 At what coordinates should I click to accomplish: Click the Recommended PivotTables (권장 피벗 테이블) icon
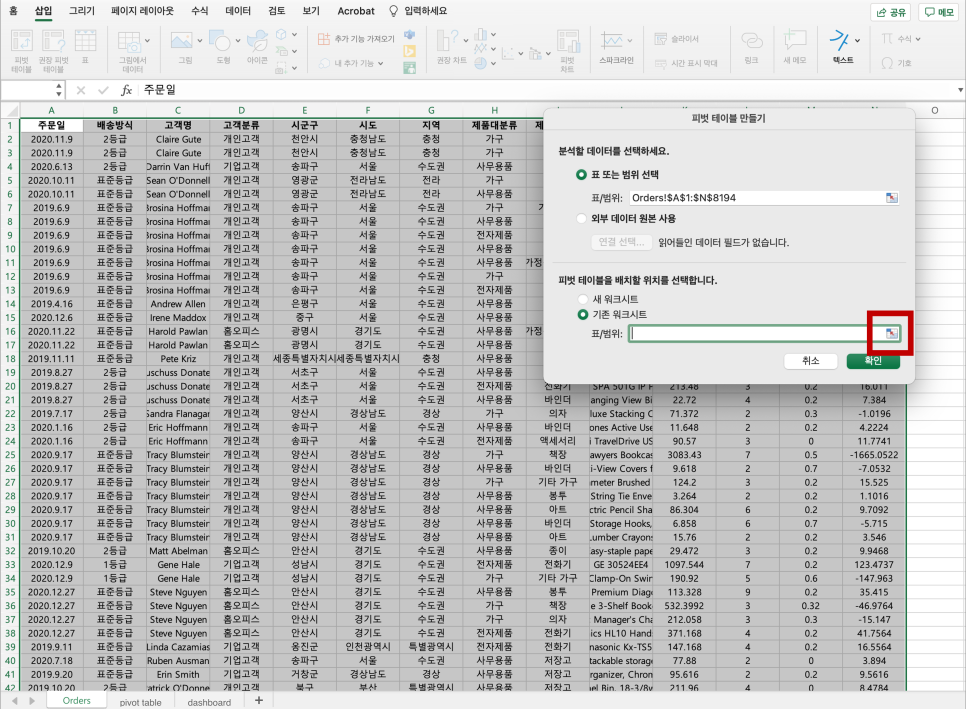[53, 41]
